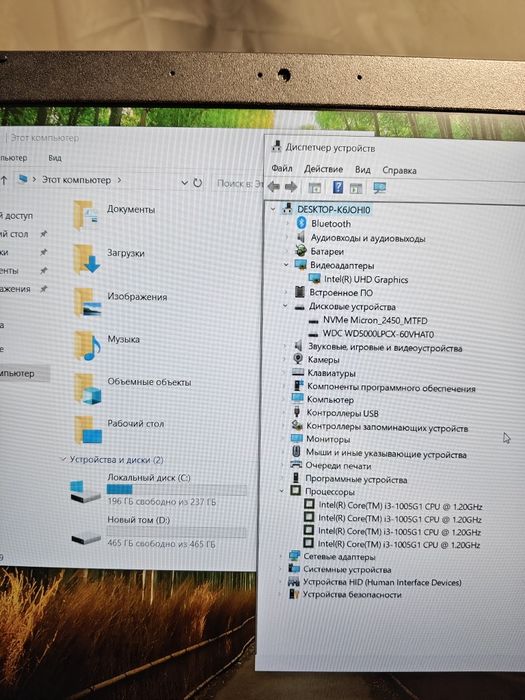Open the Документы folder in Explorer
This screenshot has height=700, width=525.
coord(131,209)
